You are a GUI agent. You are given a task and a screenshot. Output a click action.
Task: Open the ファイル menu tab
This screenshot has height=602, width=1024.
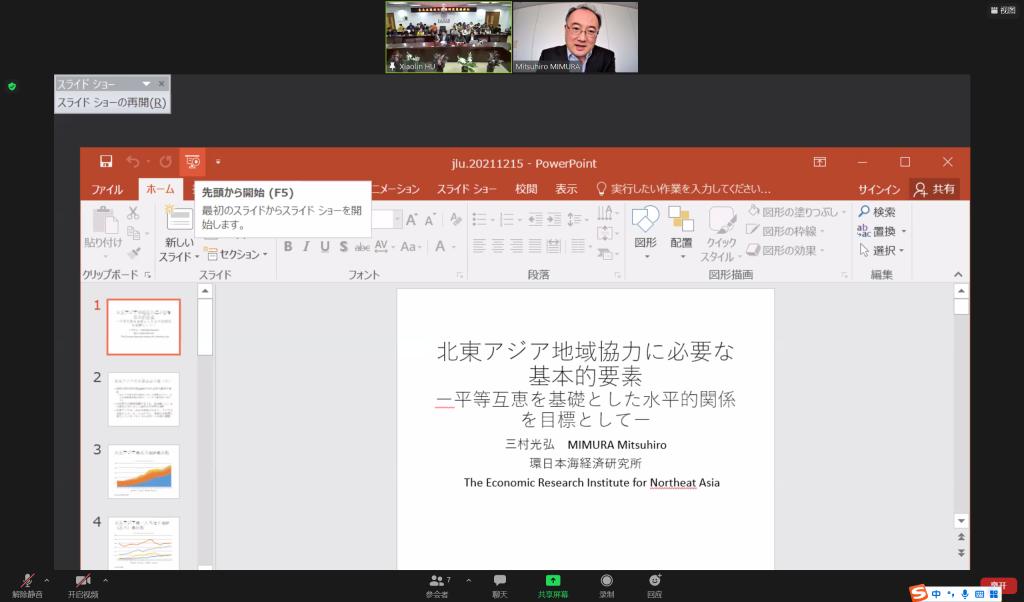107,189
